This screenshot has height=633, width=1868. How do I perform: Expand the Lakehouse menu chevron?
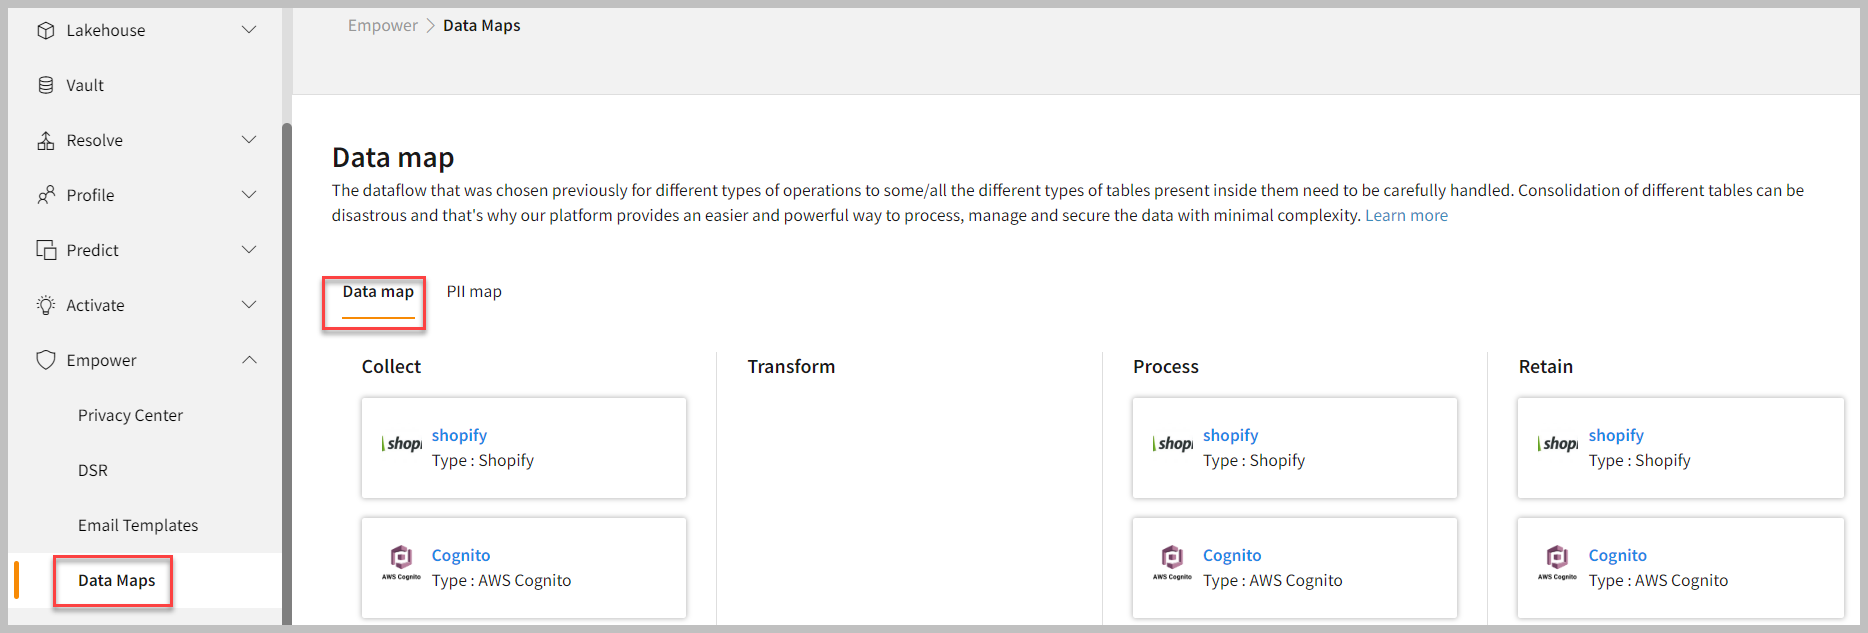249,30
